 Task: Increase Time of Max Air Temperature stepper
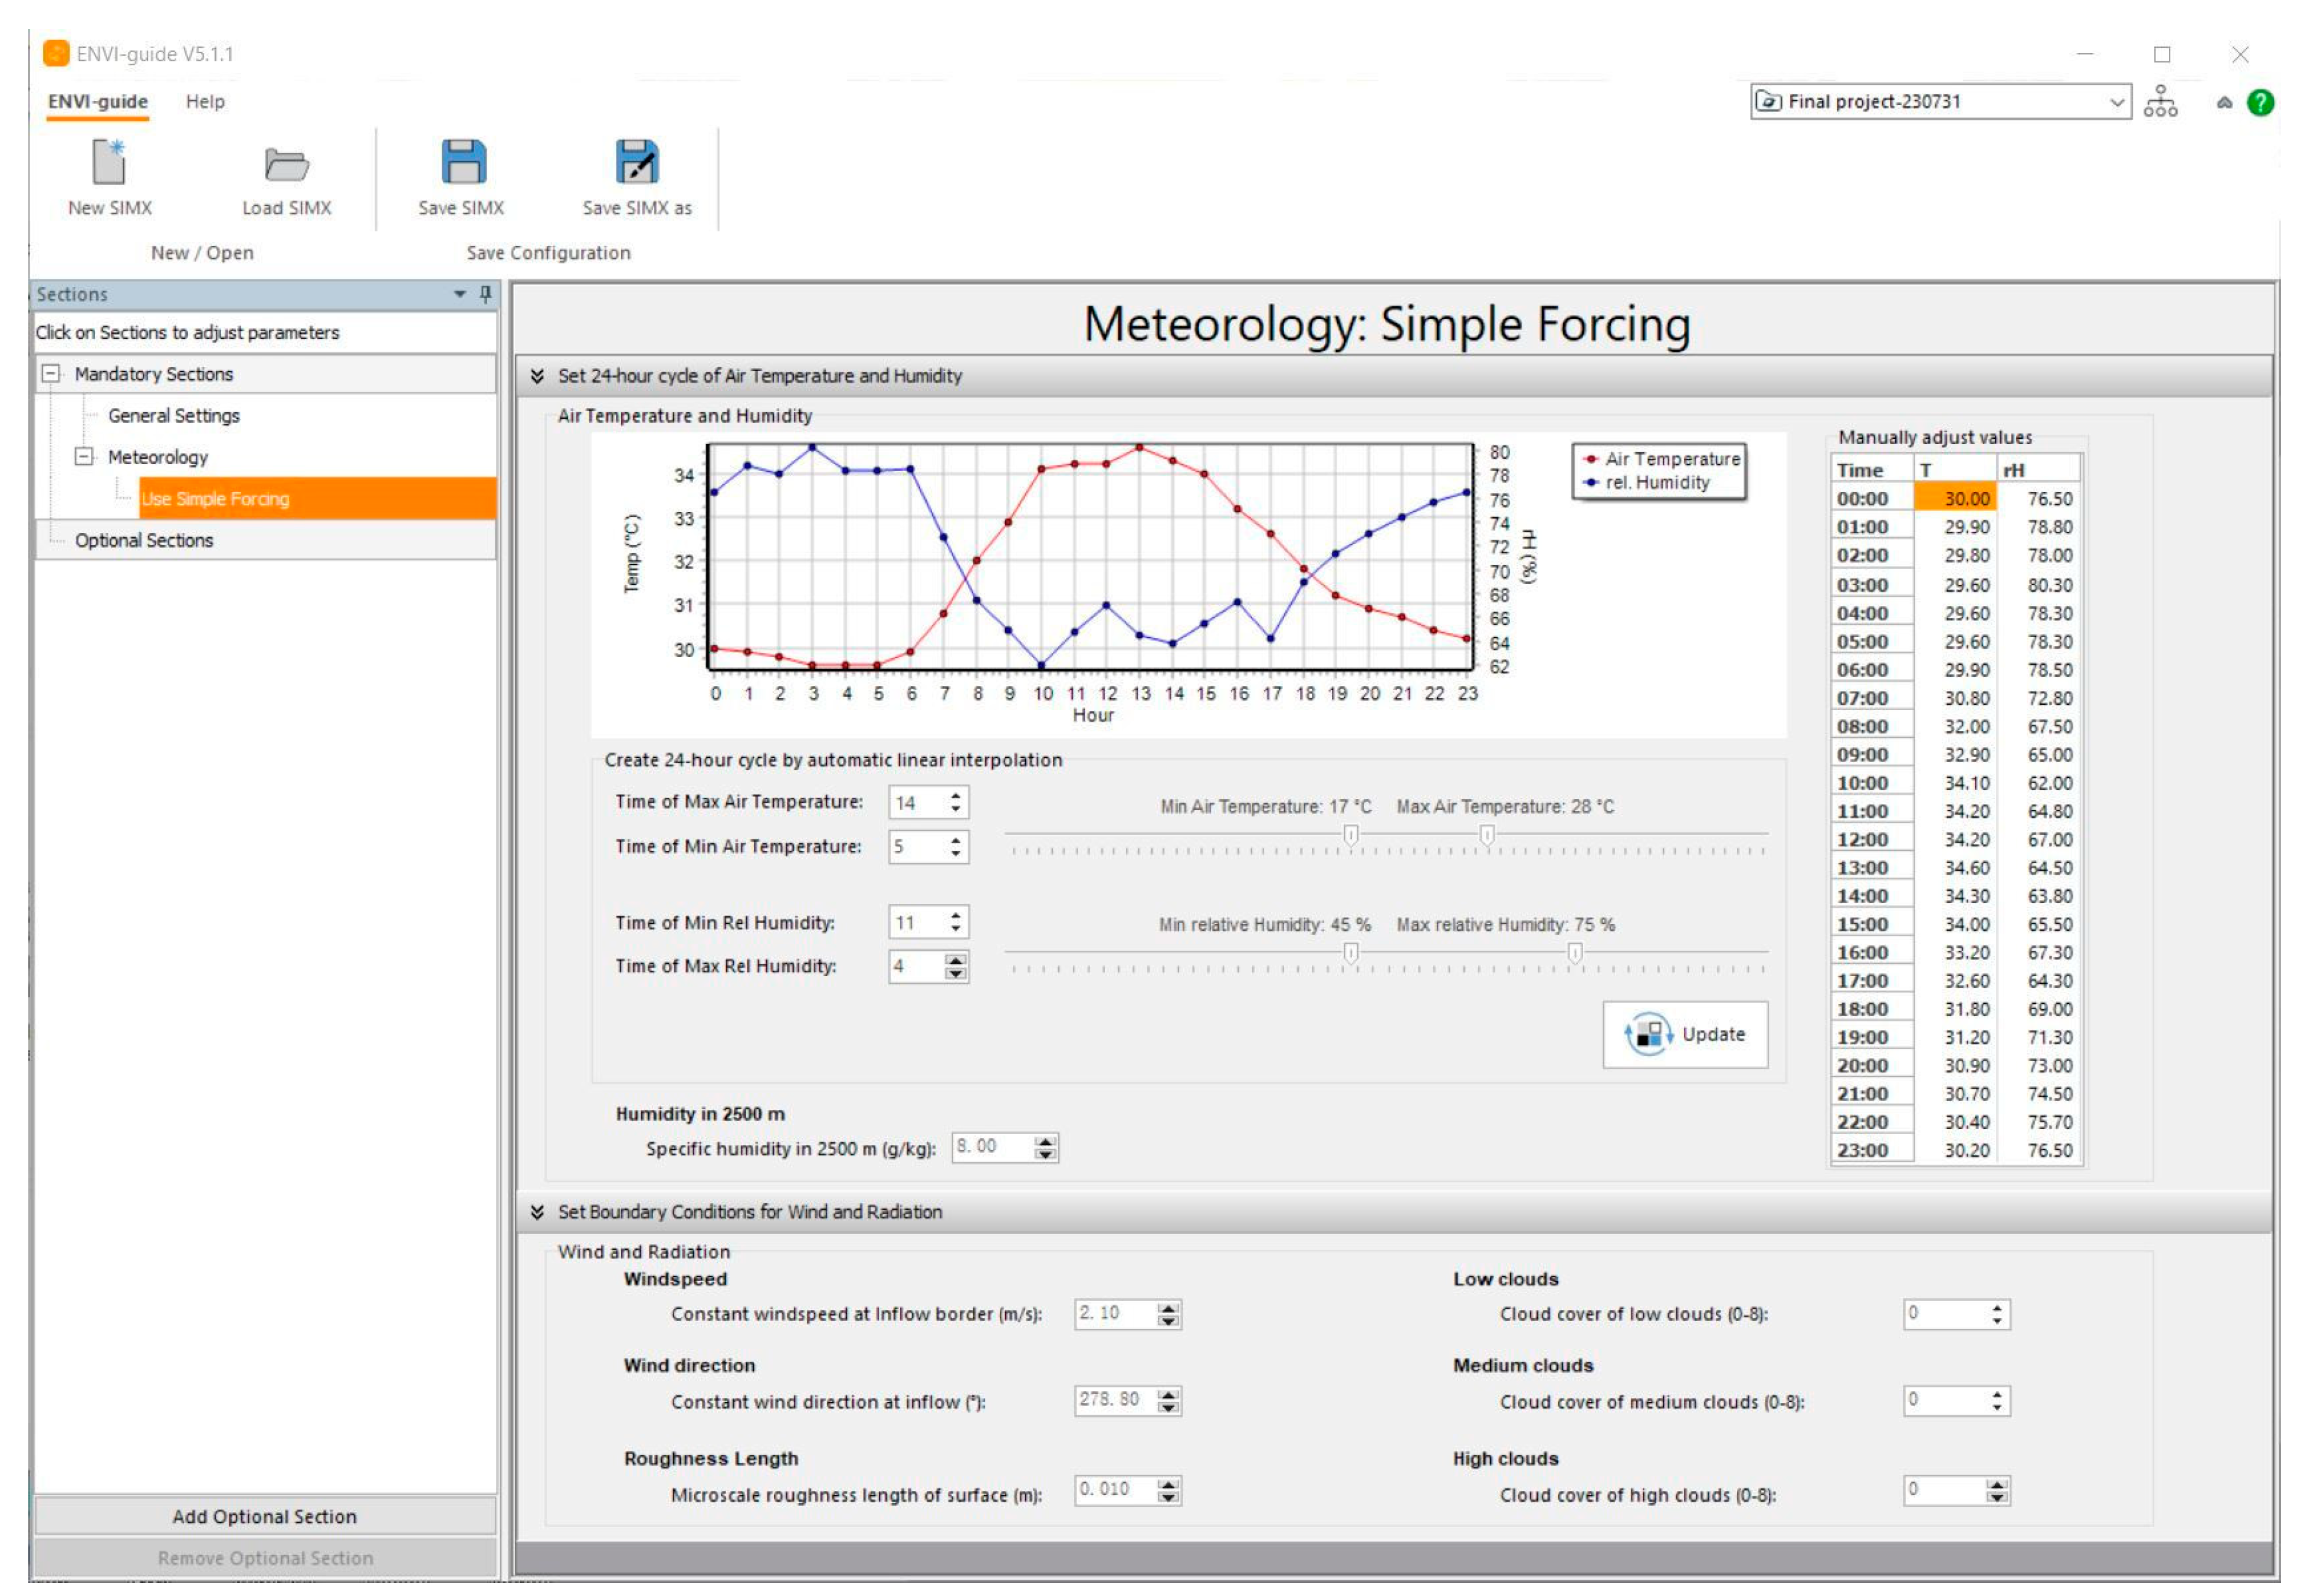click(955, 796)
